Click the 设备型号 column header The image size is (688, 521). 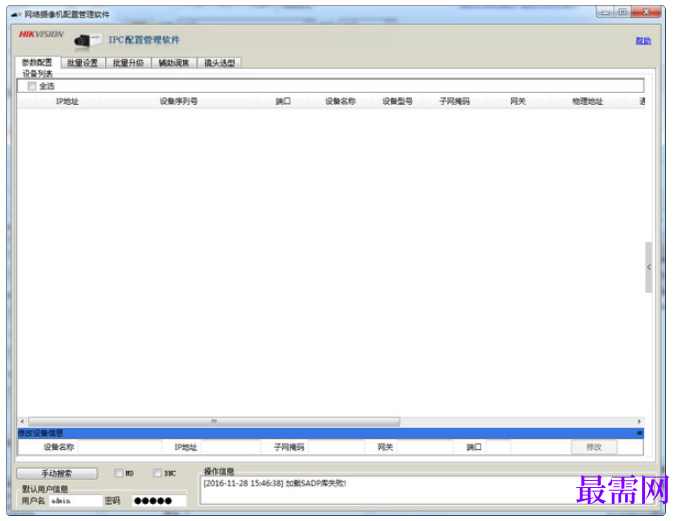click(x=397, y=101)
